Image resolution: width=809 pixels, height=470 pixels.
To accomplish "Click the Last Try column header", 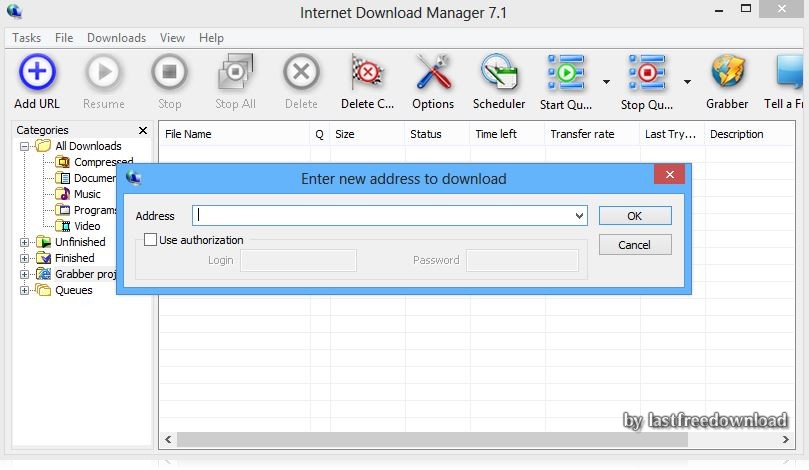I will pos(672,134).
